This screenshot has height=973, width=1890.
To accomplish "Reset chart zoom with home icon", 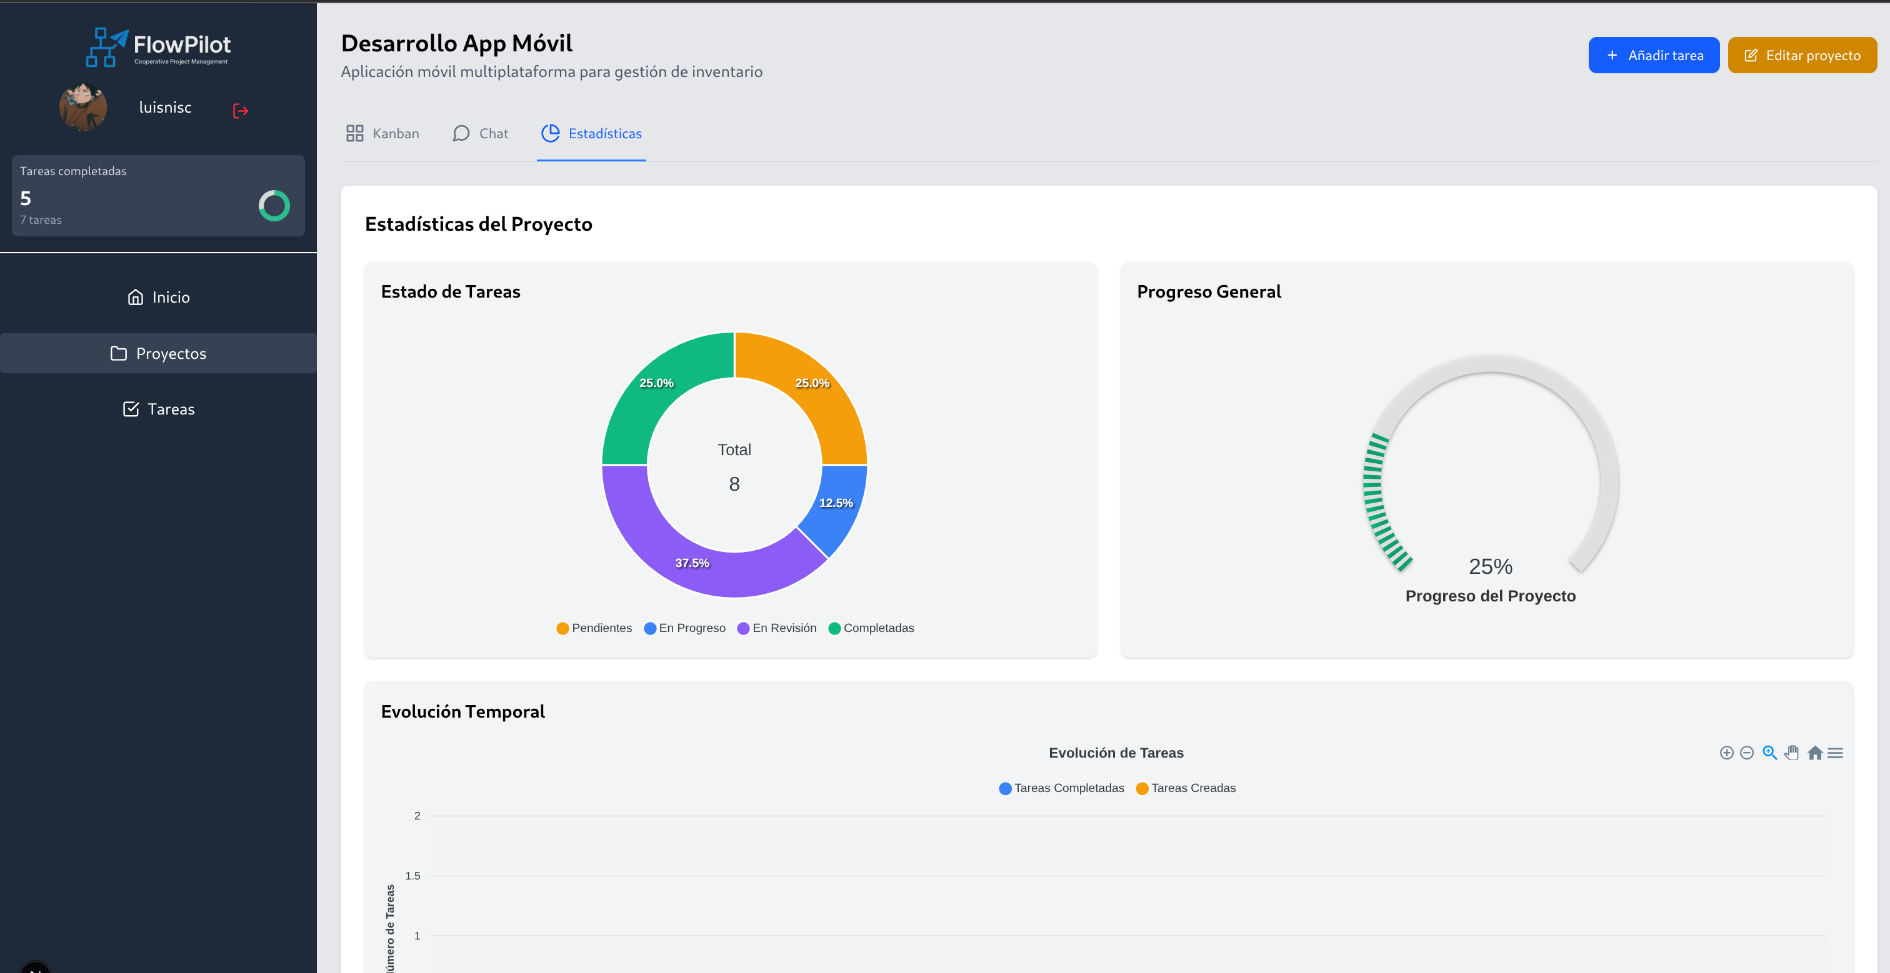I will point(1814,753).
